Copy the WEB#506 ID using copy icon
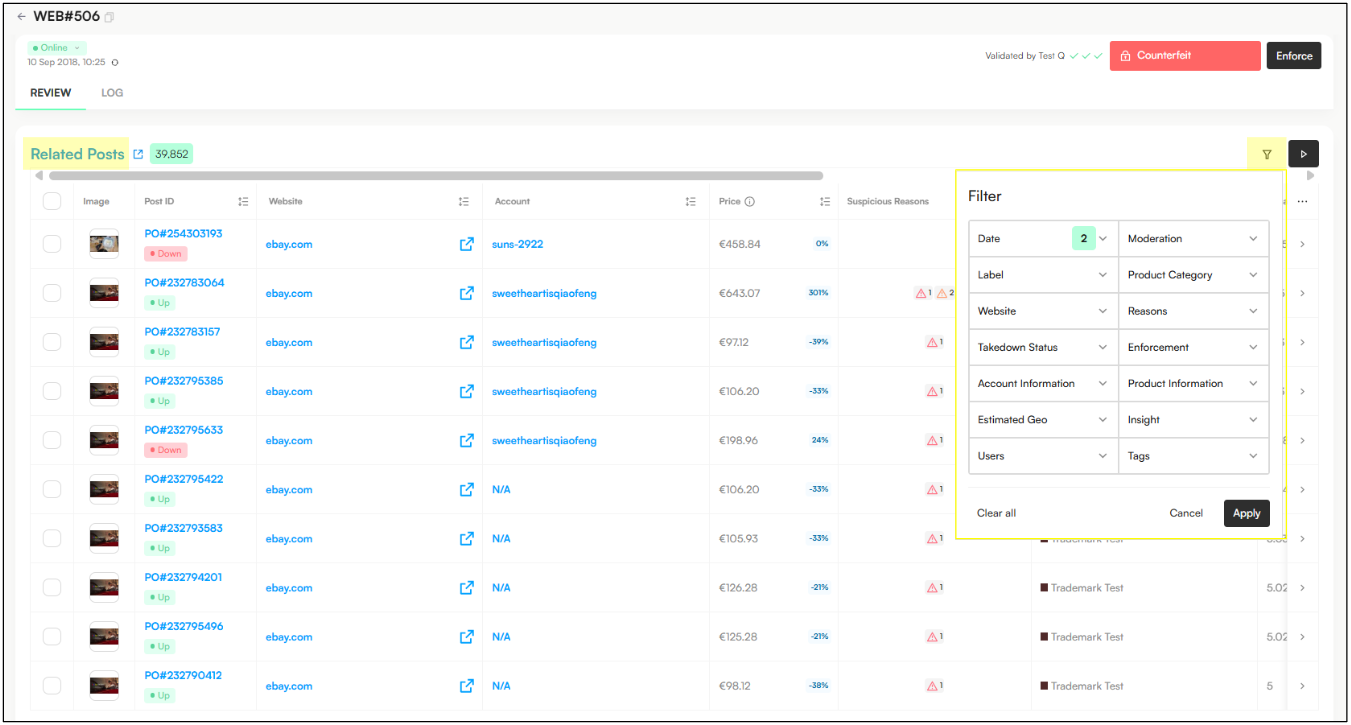The image size is (1351, 725). click(110, 17)
